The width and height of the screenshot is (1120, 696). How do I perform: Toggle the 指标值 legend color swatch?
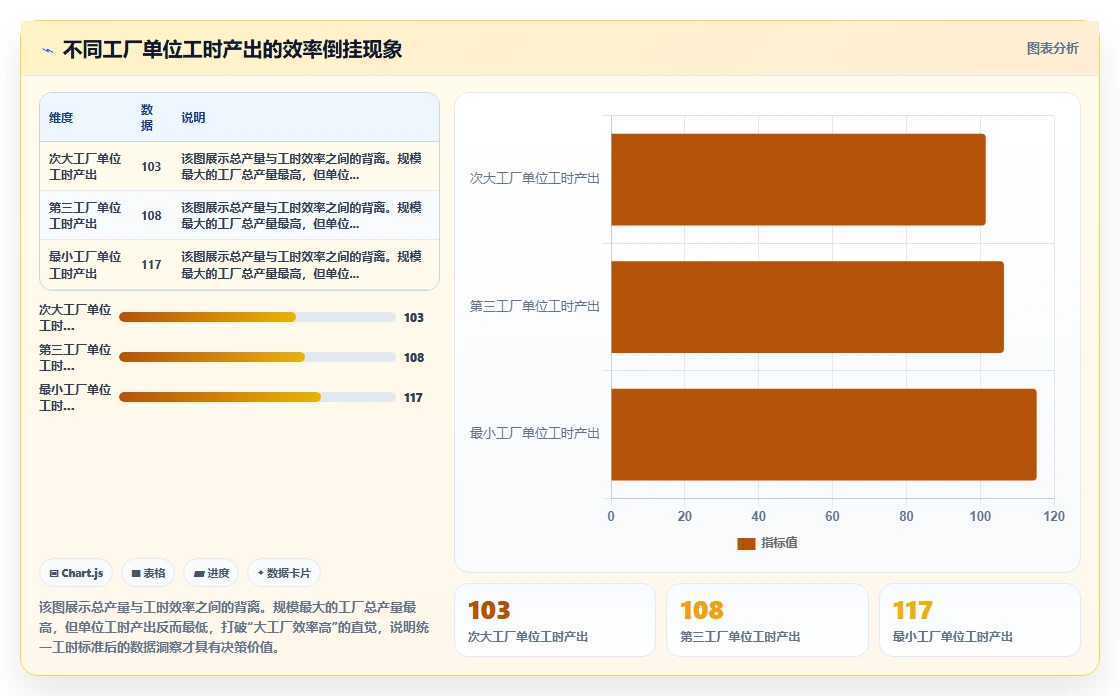click(746, 544)
